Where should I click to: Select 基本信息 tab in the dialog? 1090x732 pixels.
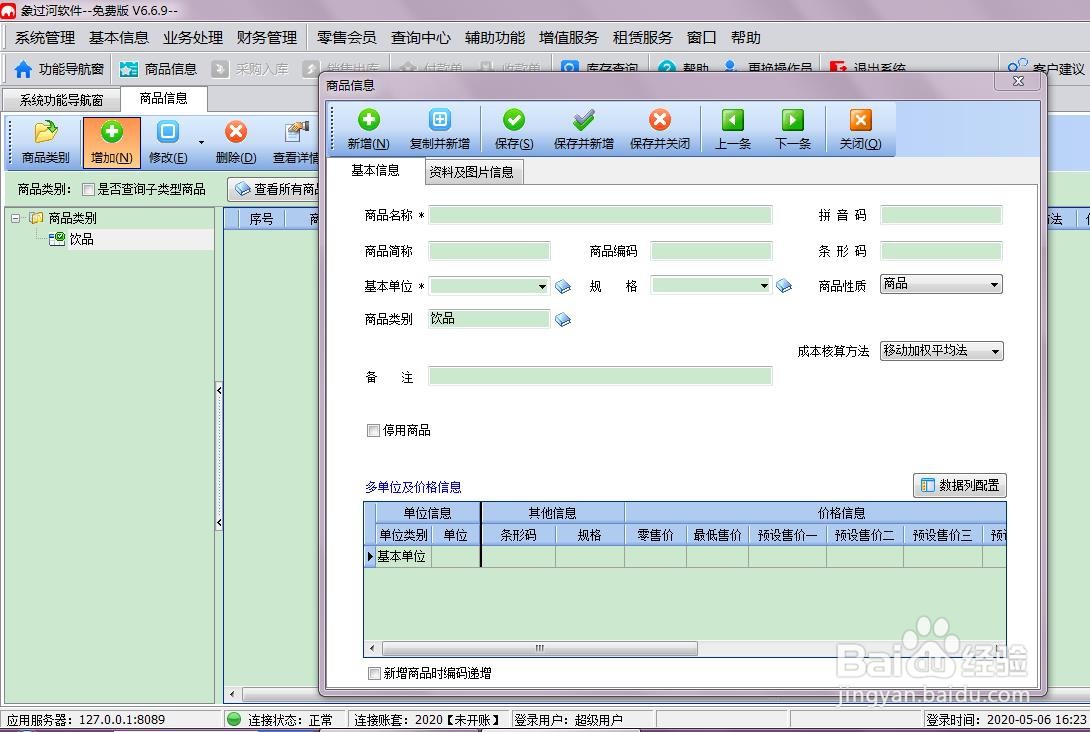375,170
